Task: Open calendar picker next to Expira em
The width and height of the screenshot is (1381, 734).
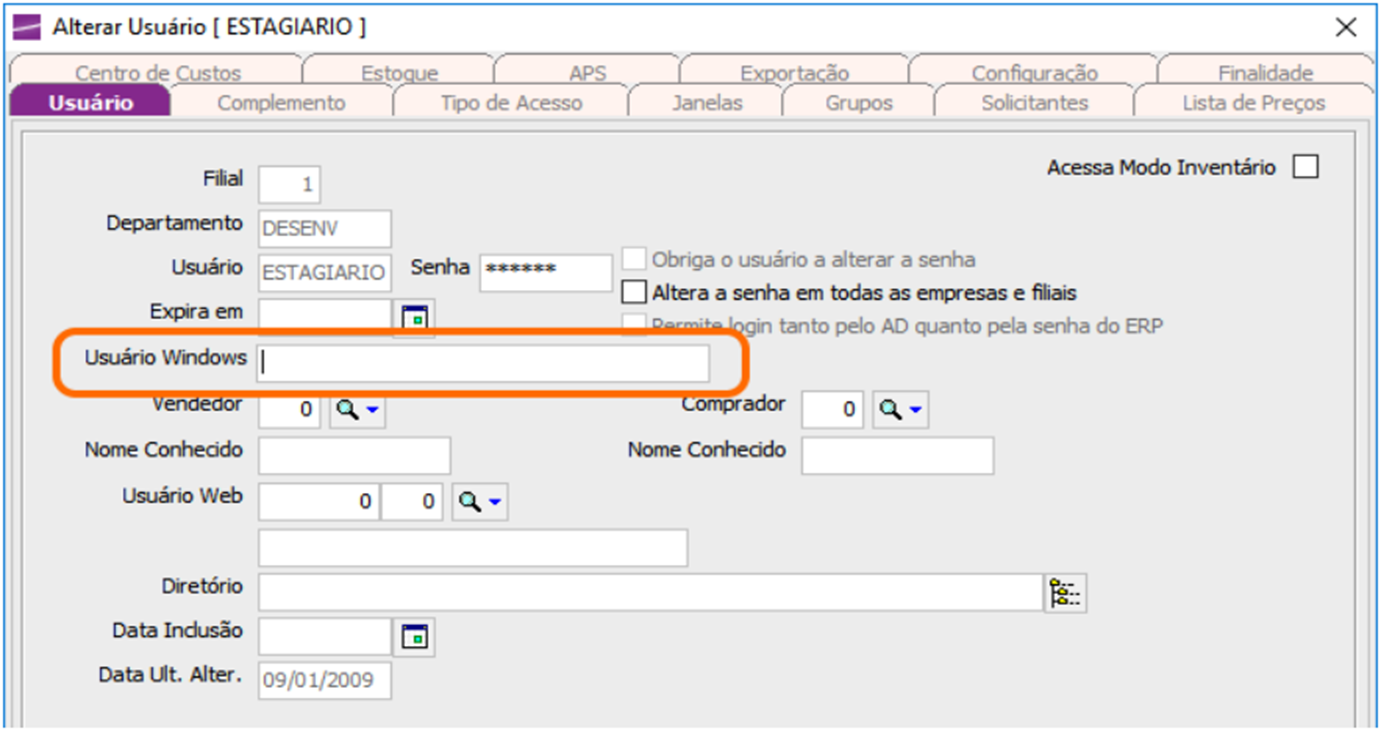Action: tap(414, 318)
